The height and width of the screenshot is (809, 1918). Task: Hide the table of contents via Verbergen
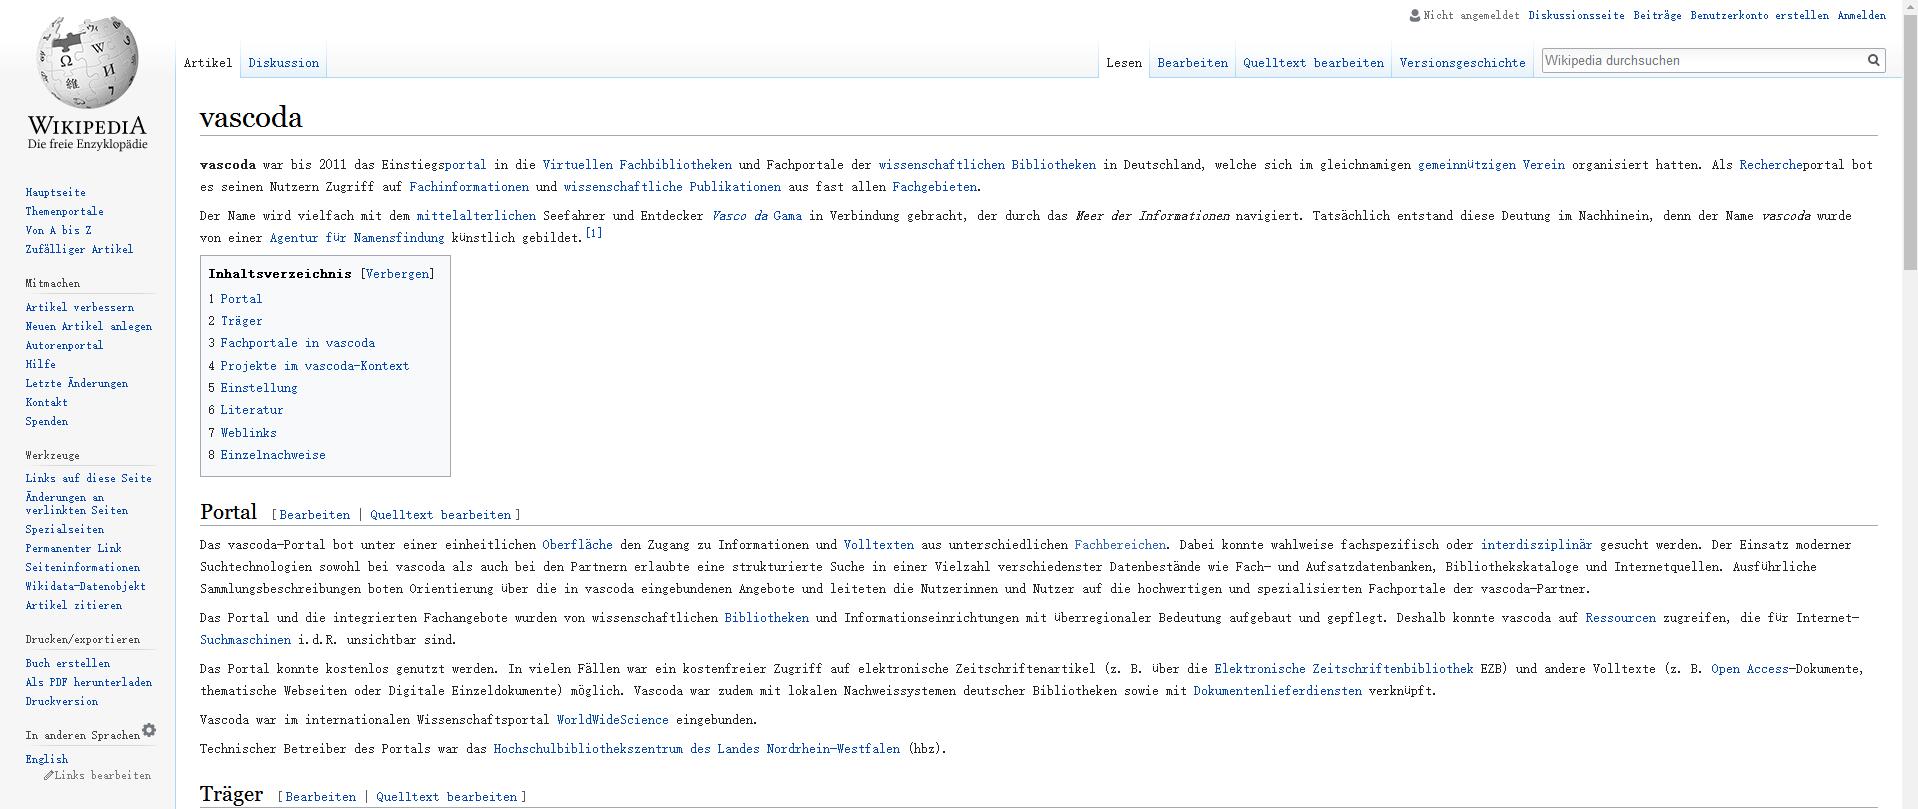(x=398, y=274)
